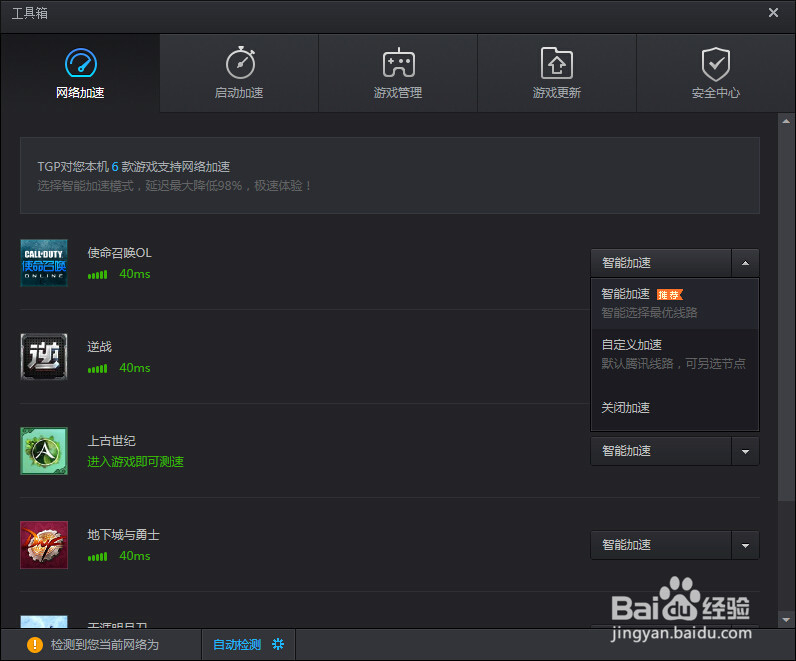Click 上古世纪 game name
The width and height of the screenshot is (796, 661).
coord(112,441)
